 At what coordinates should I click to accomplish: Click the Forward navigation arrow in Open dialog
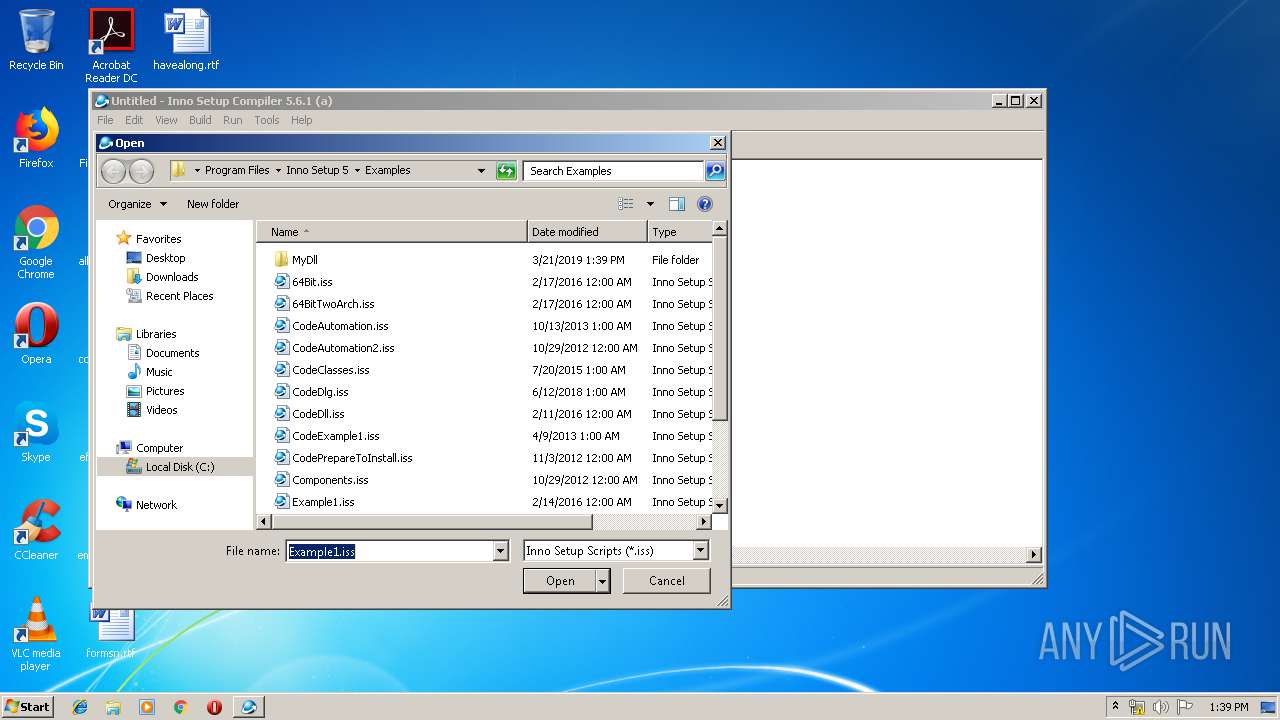coord(142,171)
